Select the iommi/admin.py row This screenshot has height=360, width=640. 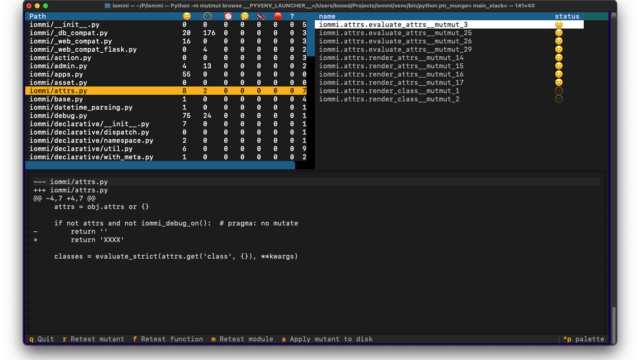[x=166, y=66]
